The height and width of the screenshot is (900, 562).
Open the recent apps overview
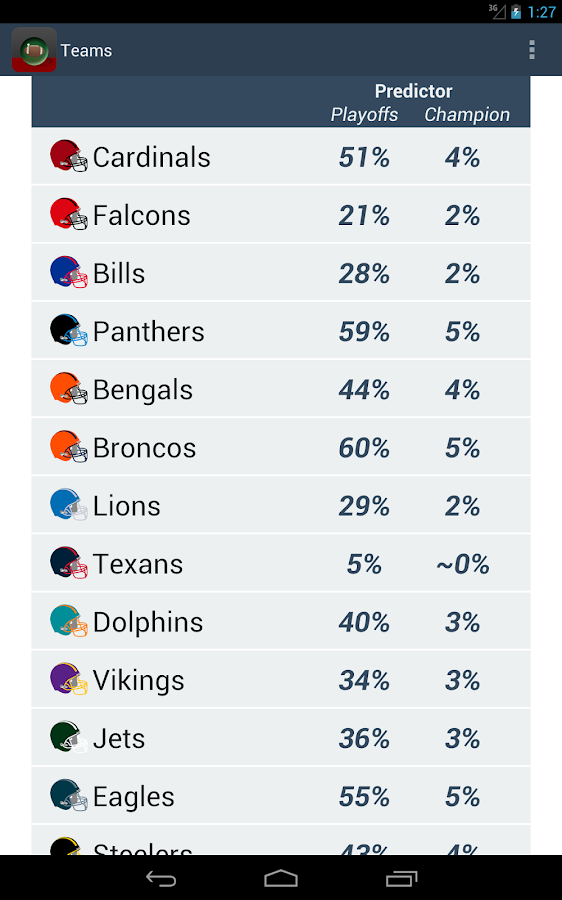[401, 878]
